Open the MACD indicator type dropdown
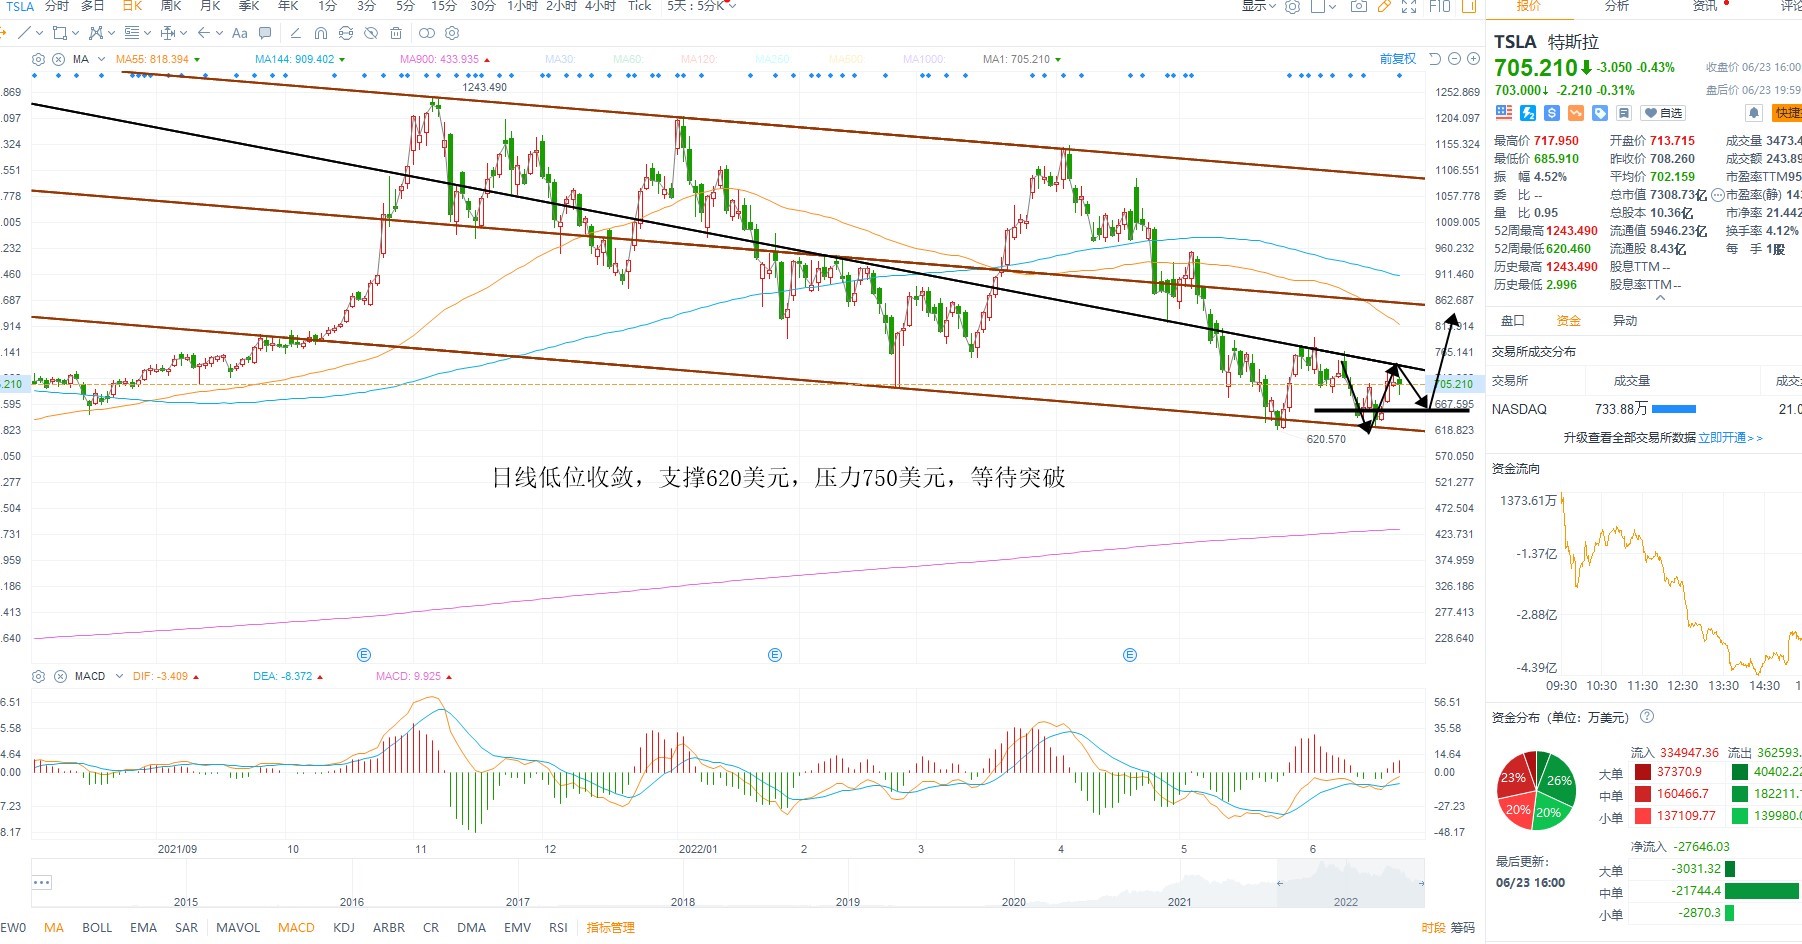Screen dimensions: 1802x944 pos(118,676)
